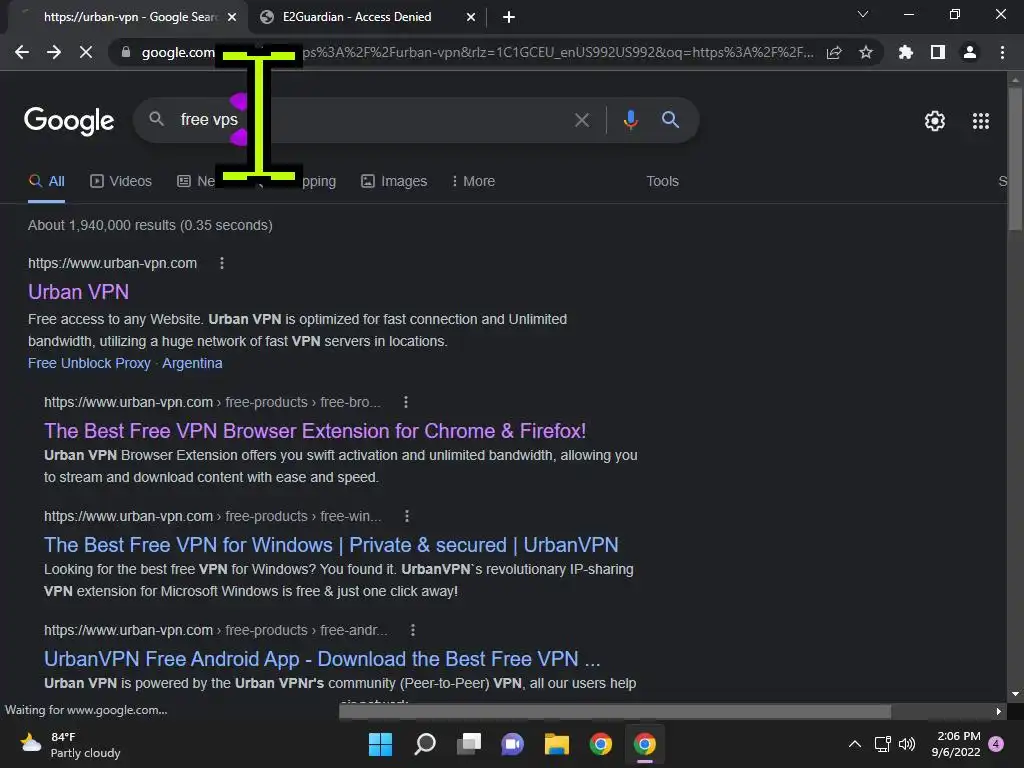
Task: Open the Google apps grid
Action: [x=980, y=121]
